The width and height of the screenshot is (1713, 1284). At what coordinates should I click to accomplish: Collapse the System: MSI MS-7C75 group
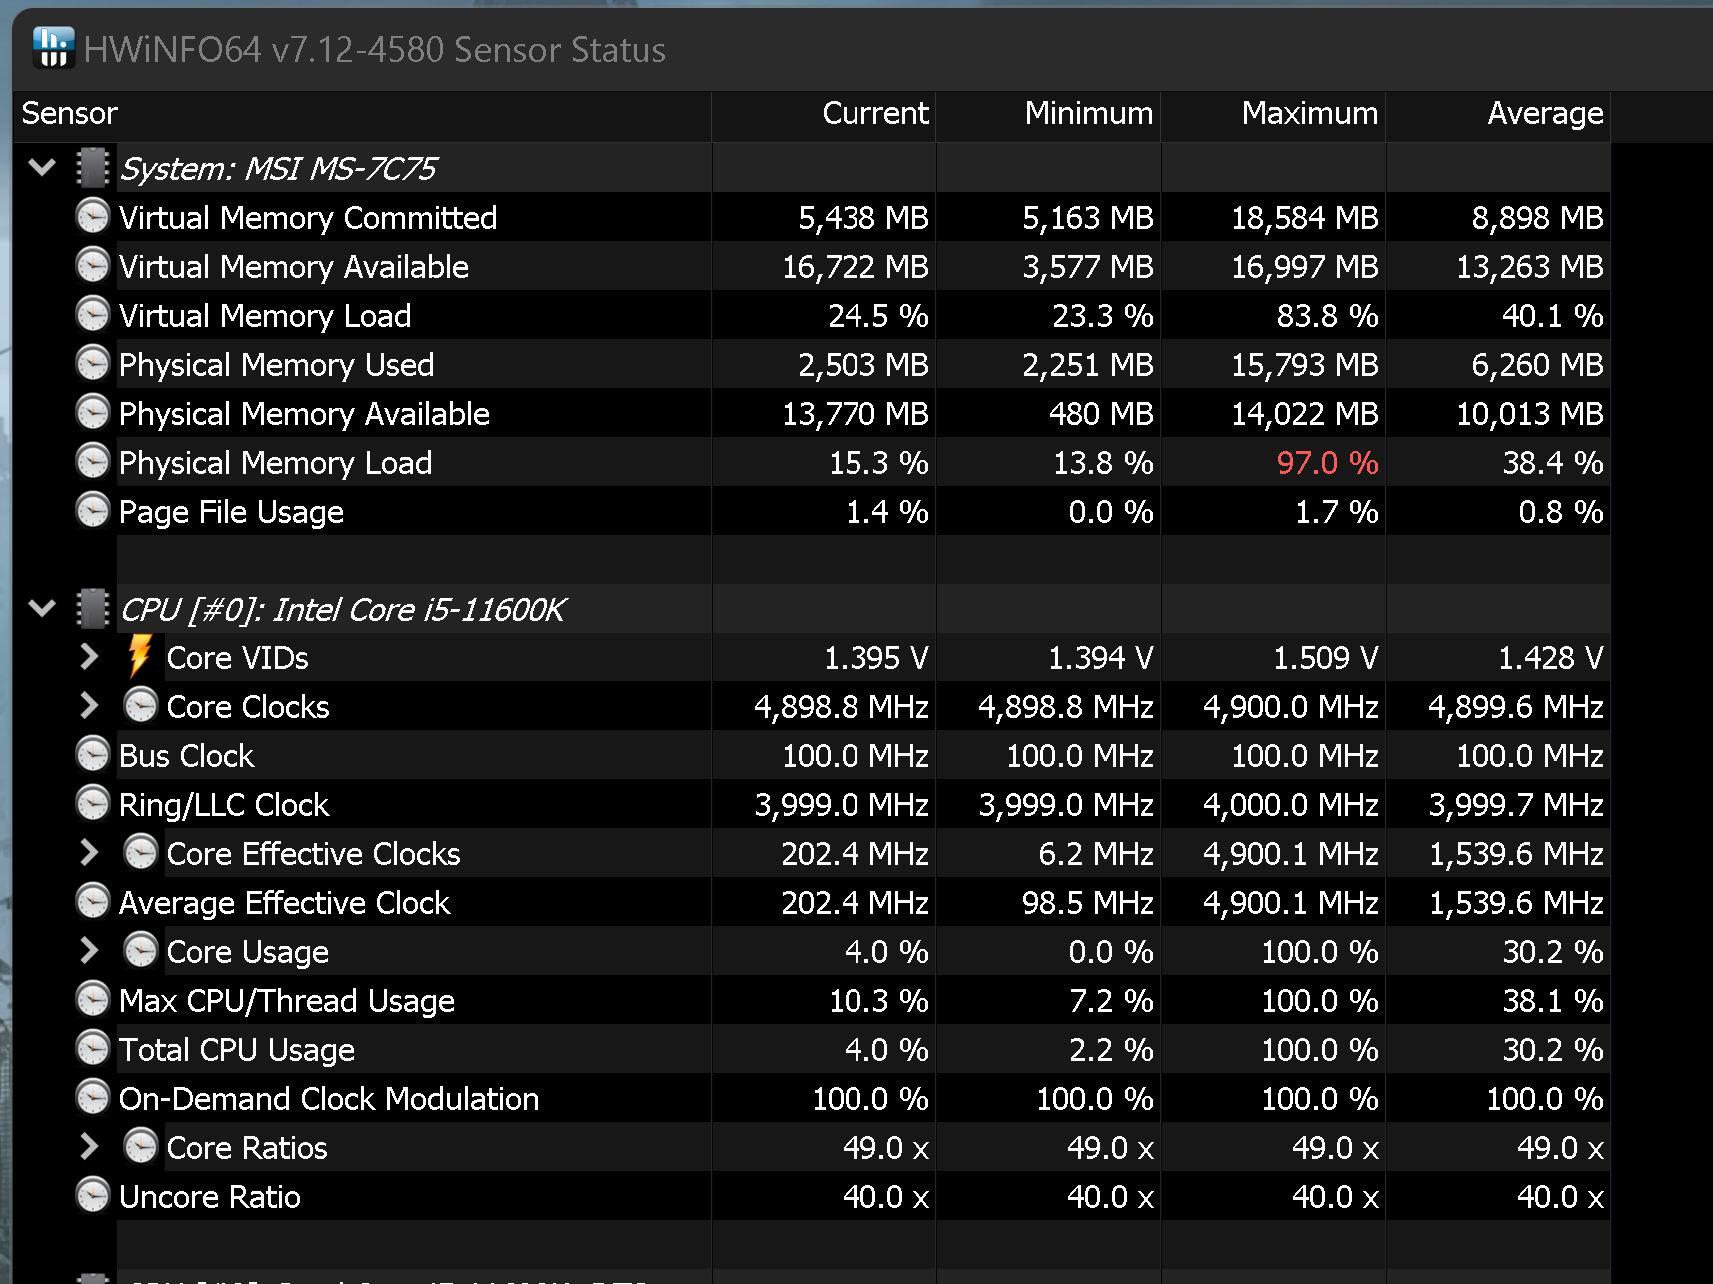click(x=42, y=167)
